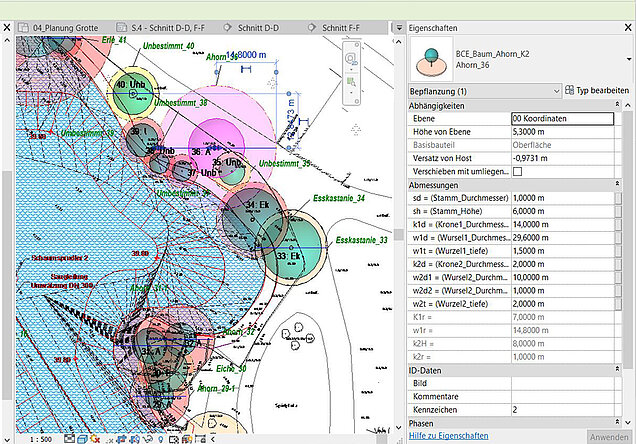Click Kennzeichen value field showing 2
The height and width of the screenshot is (444, 636).
pos(562,410)
